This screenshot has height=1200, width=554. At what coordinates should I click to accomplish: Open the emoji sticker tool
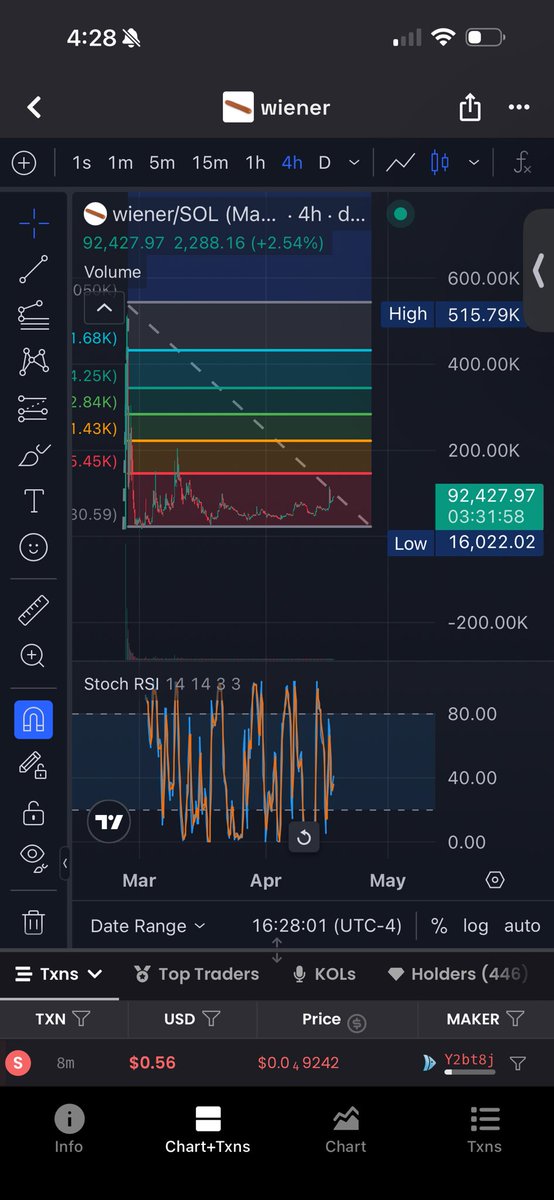(34, 547)
